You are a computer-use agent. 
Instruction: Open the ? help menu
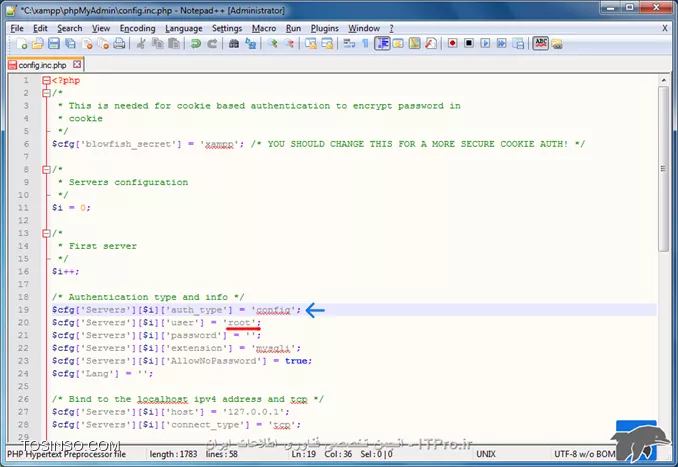point(391,29)
